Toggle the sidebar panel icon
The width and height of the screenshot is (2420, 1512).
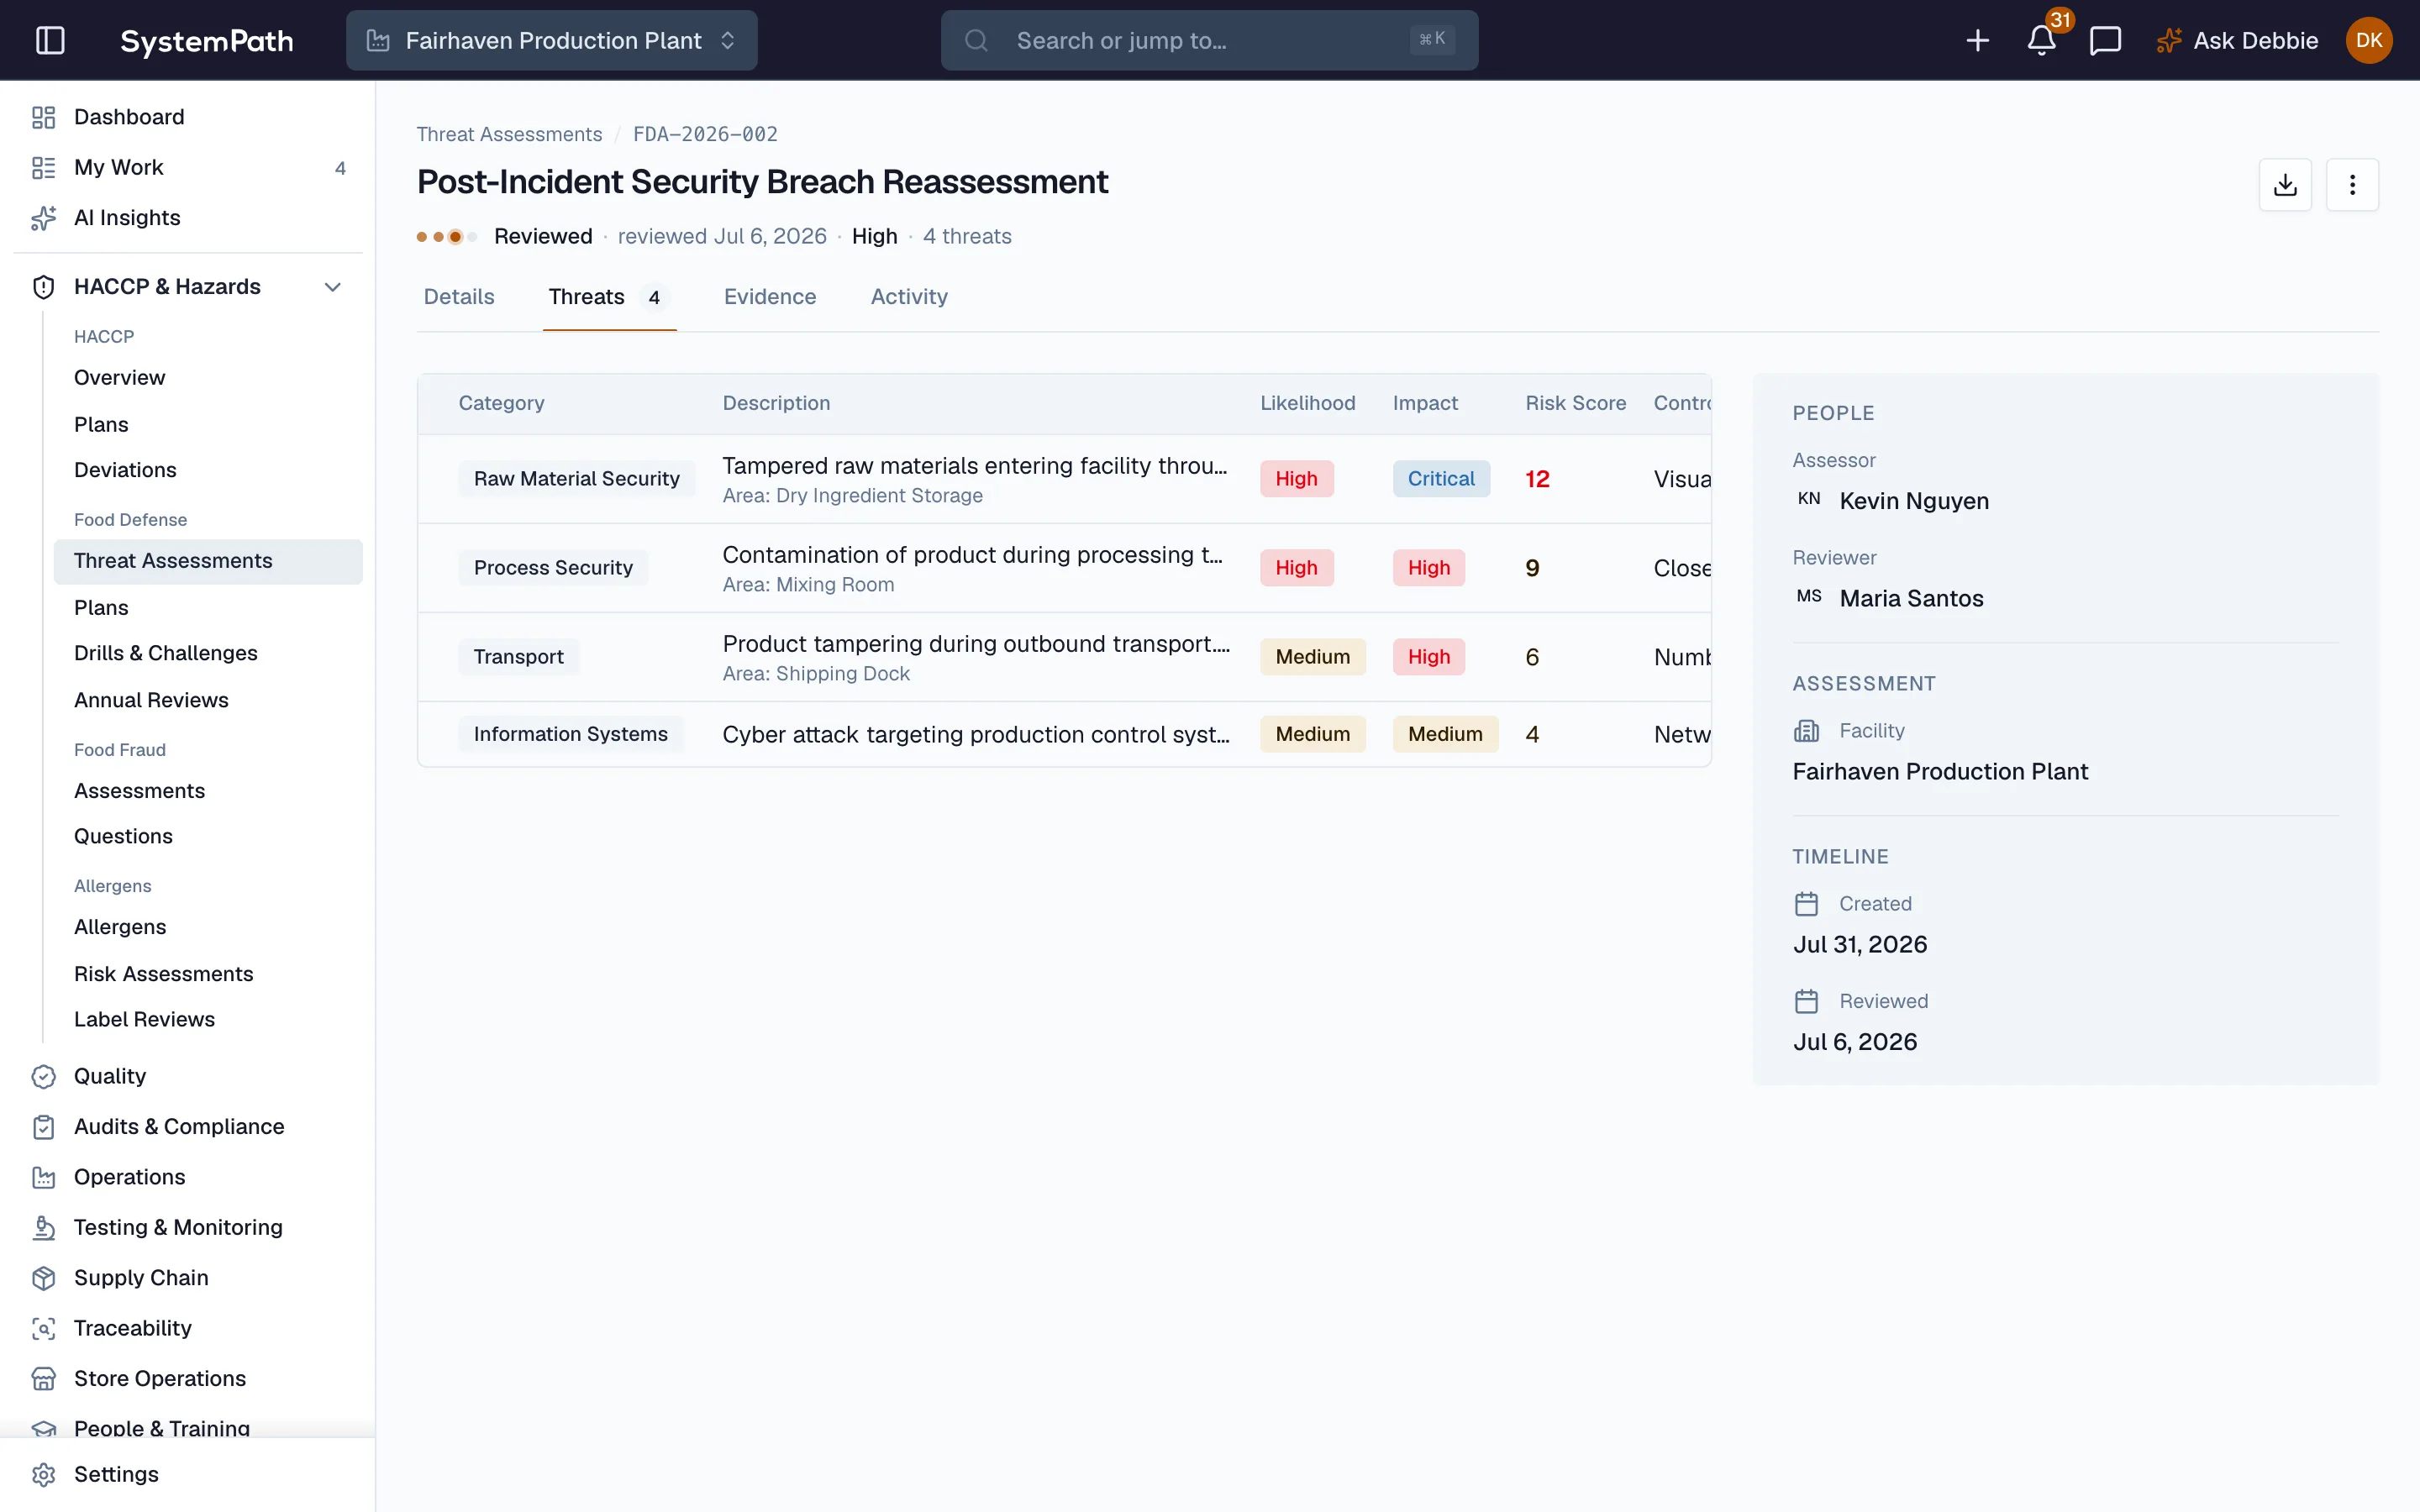pyautogui.click(x=50, y=40)
